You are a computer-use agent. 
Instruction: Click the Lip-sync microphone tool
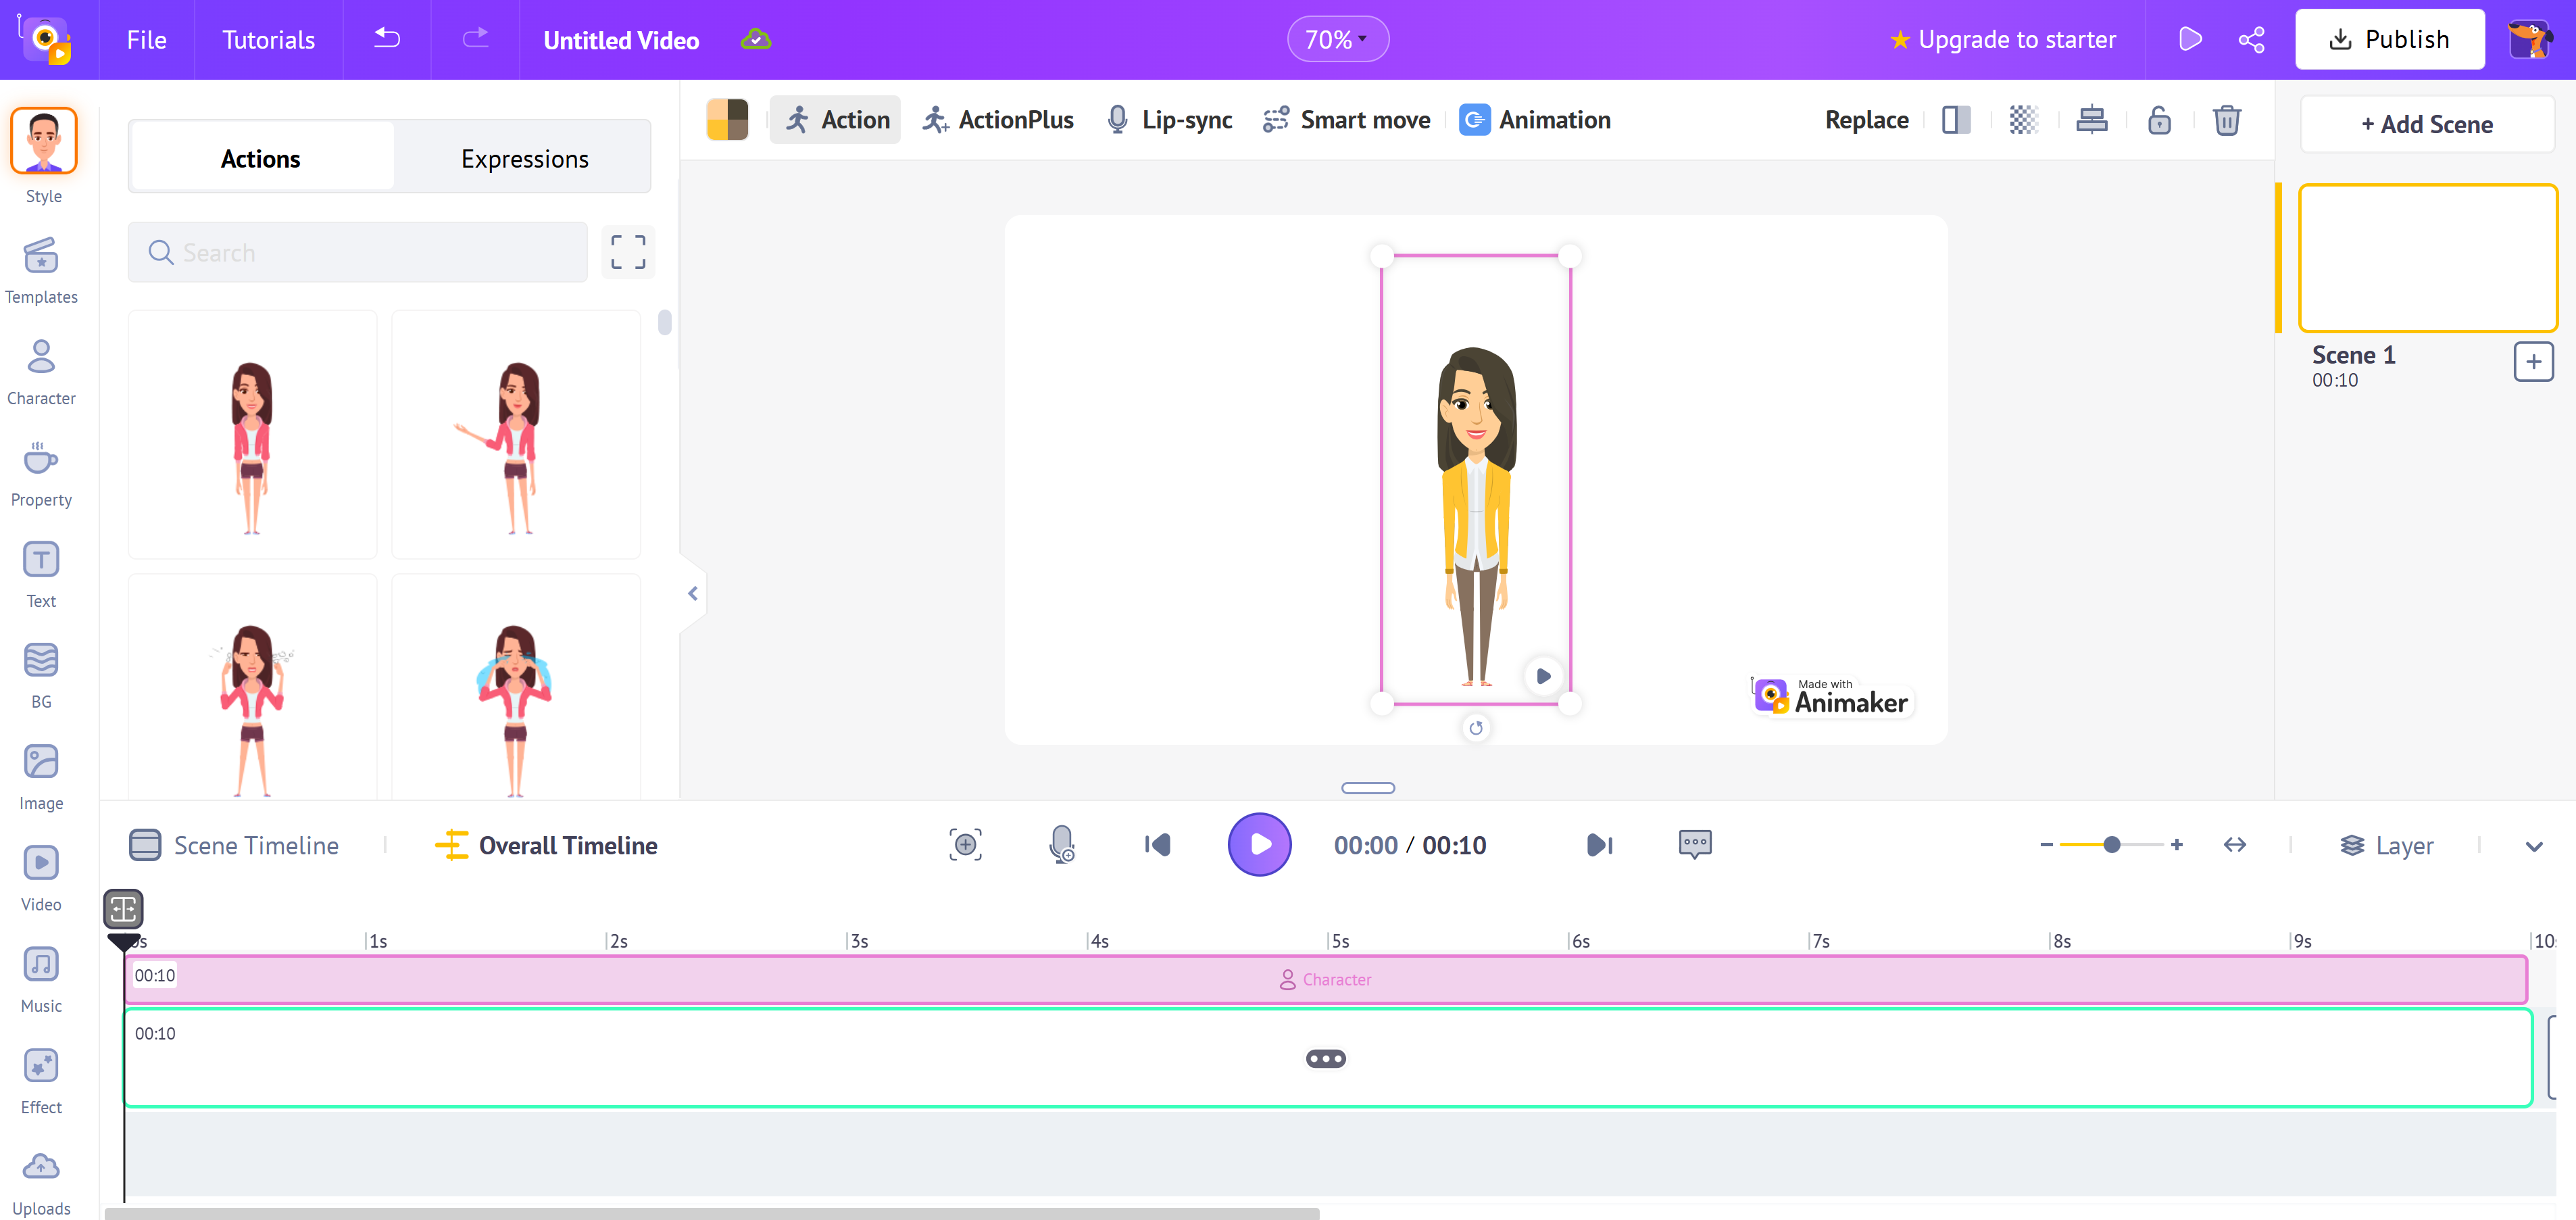pyautogui.click(x=1169, y=120)
